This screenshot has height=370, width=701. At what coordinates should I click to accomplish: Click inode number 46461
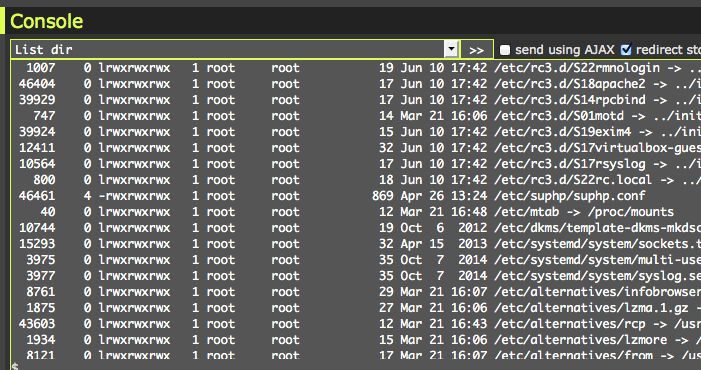37,196
